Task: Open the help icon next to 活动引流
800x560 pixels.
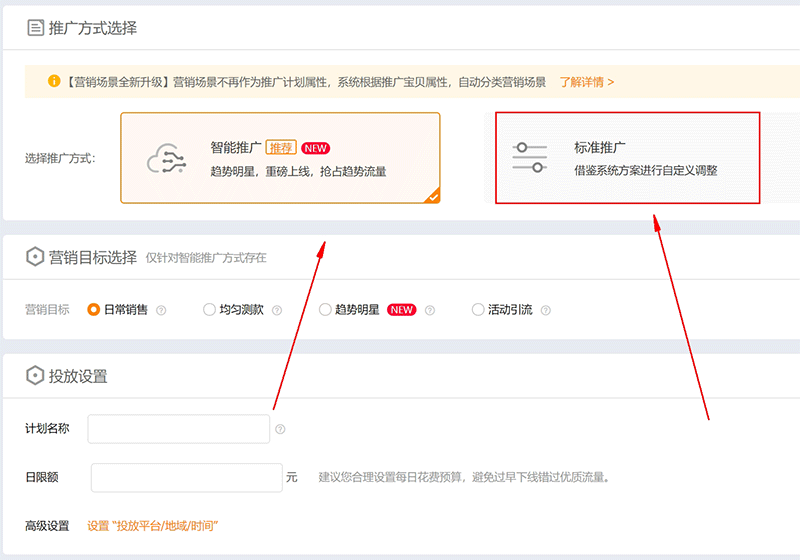Action: [546, 310]
